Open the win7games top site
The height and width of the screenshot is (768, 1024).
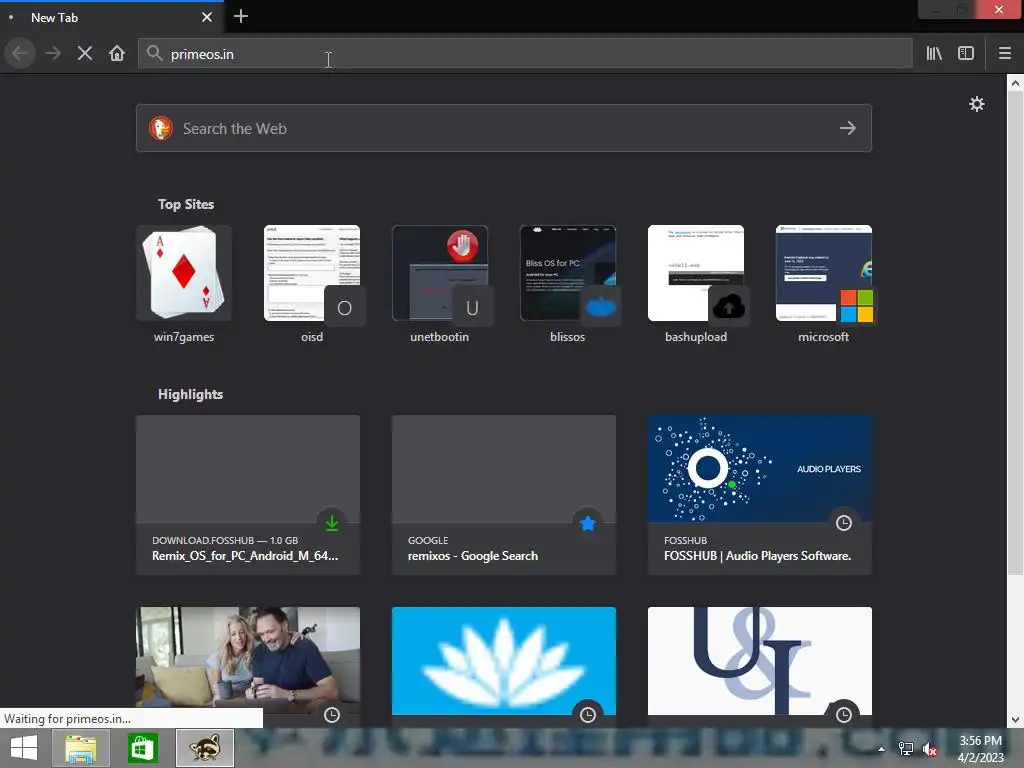pyautogui.click(x=184, y=285)
